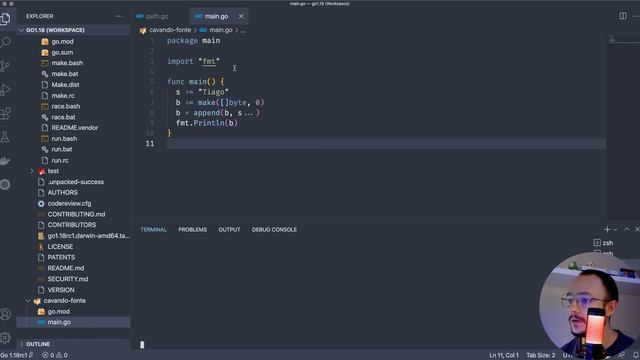Image resolution: width=640 pixels, height=360 pixels.
Task: Place cursor on line 11 of editor
Action: click(386, 144)
